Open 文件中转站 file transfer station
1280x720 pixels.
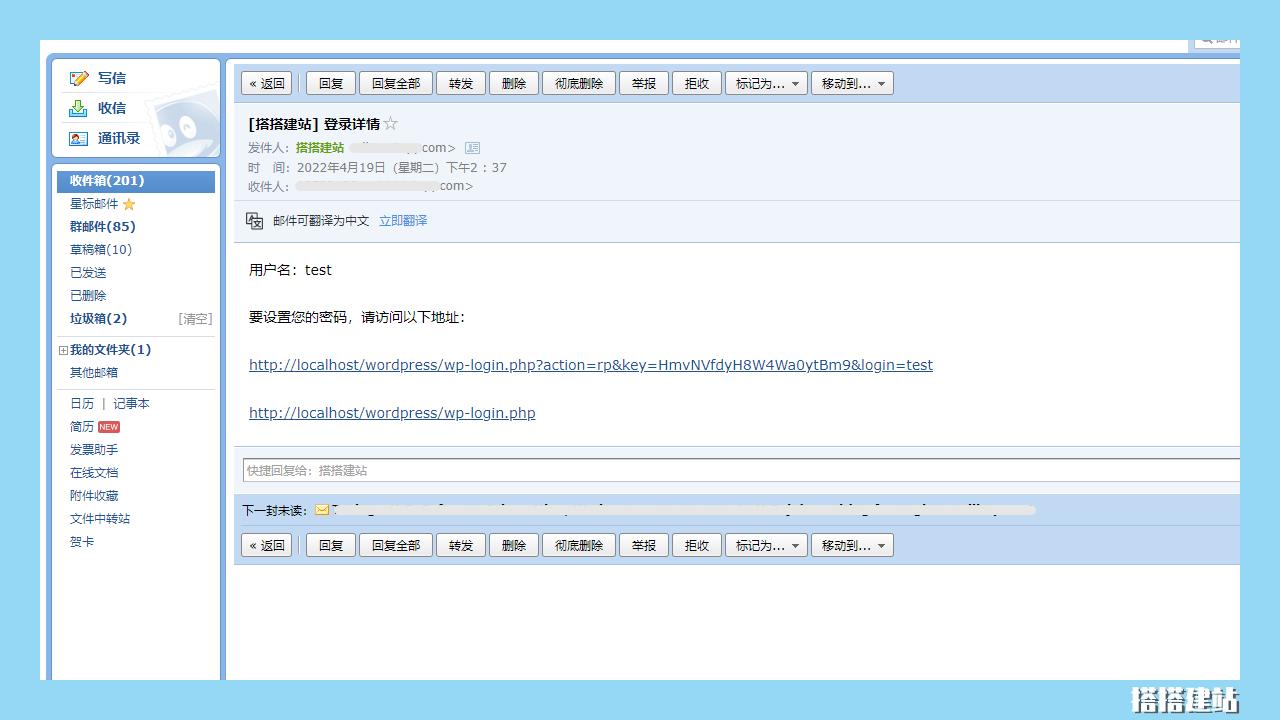[x=102, y=518]
